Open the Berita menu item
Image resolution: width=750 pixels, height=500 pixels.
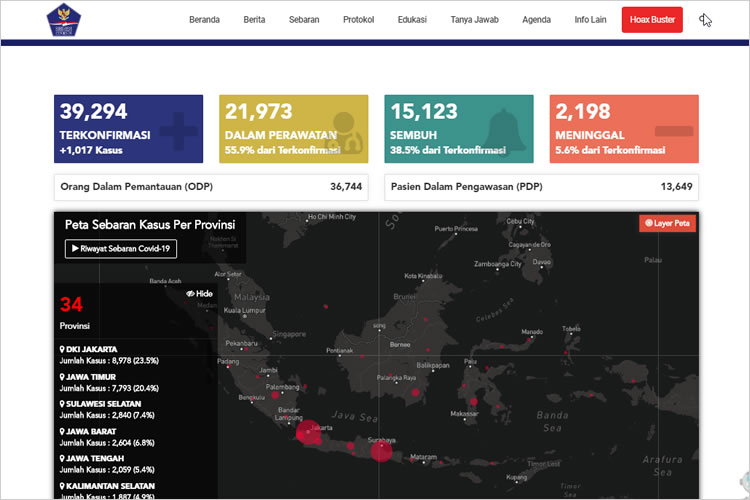point(254,20)
